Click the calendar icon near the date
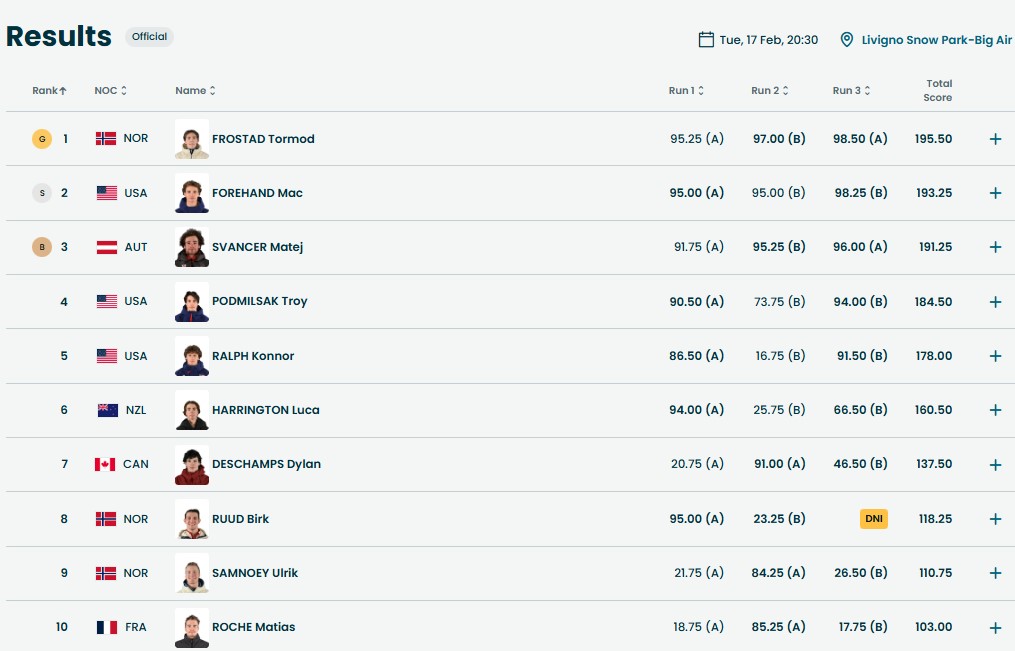 click(x=706, y=40)
